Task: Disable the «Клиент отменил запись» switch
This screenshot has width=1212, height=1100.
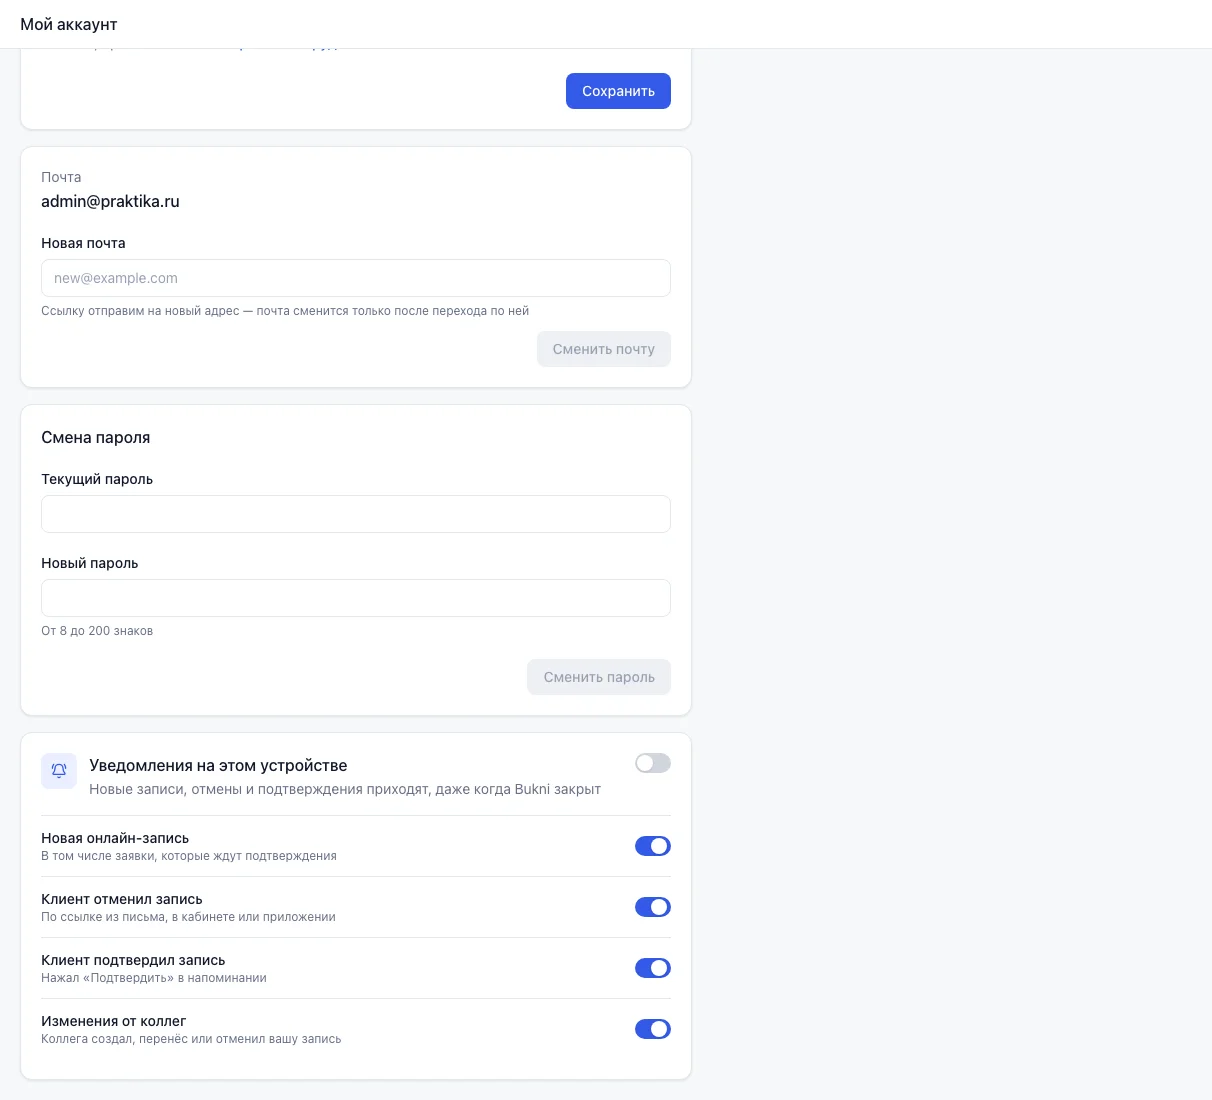Action: point(653,907)
